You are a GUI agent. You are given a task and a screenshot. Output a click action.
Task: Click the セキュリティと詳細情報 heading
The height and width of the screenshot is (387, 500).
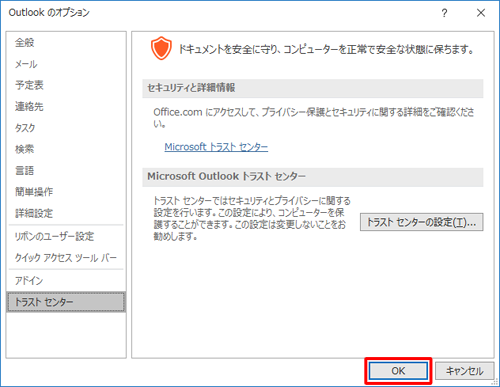191,88
